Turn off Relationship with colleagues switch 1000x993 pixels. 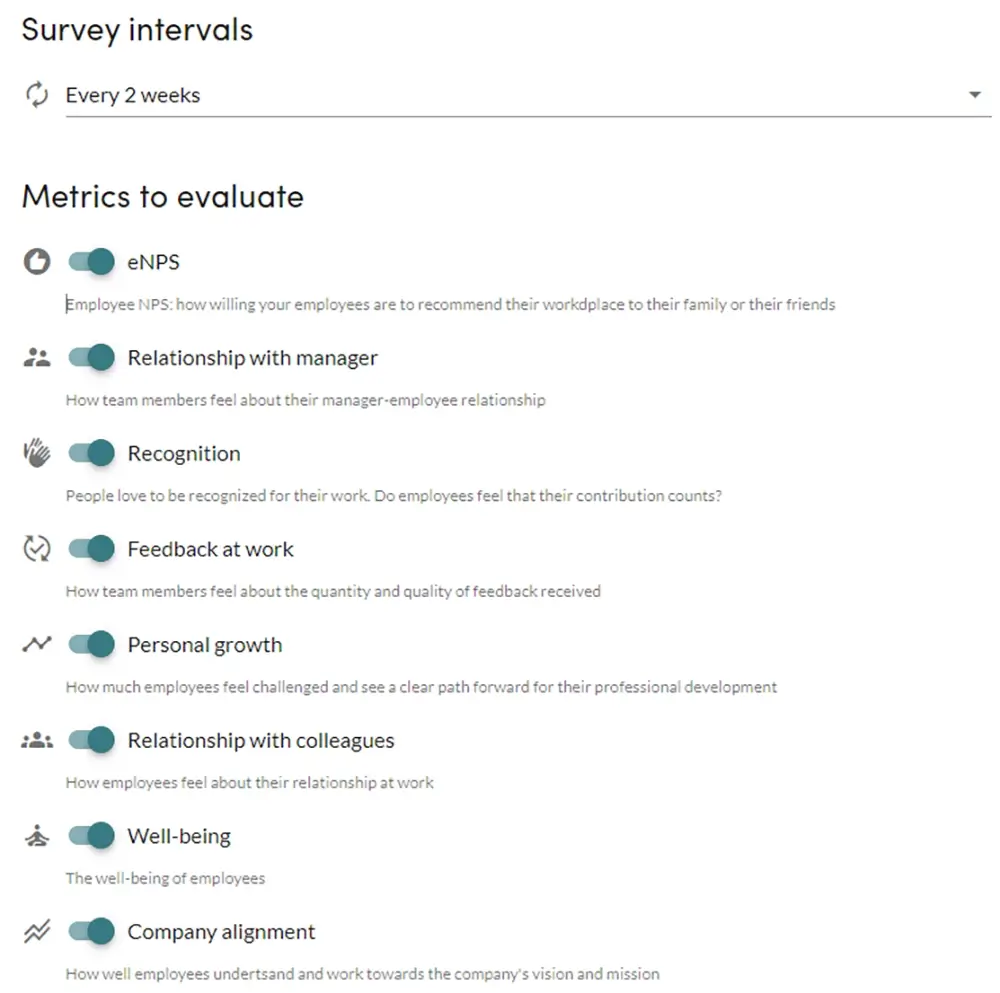92,740
